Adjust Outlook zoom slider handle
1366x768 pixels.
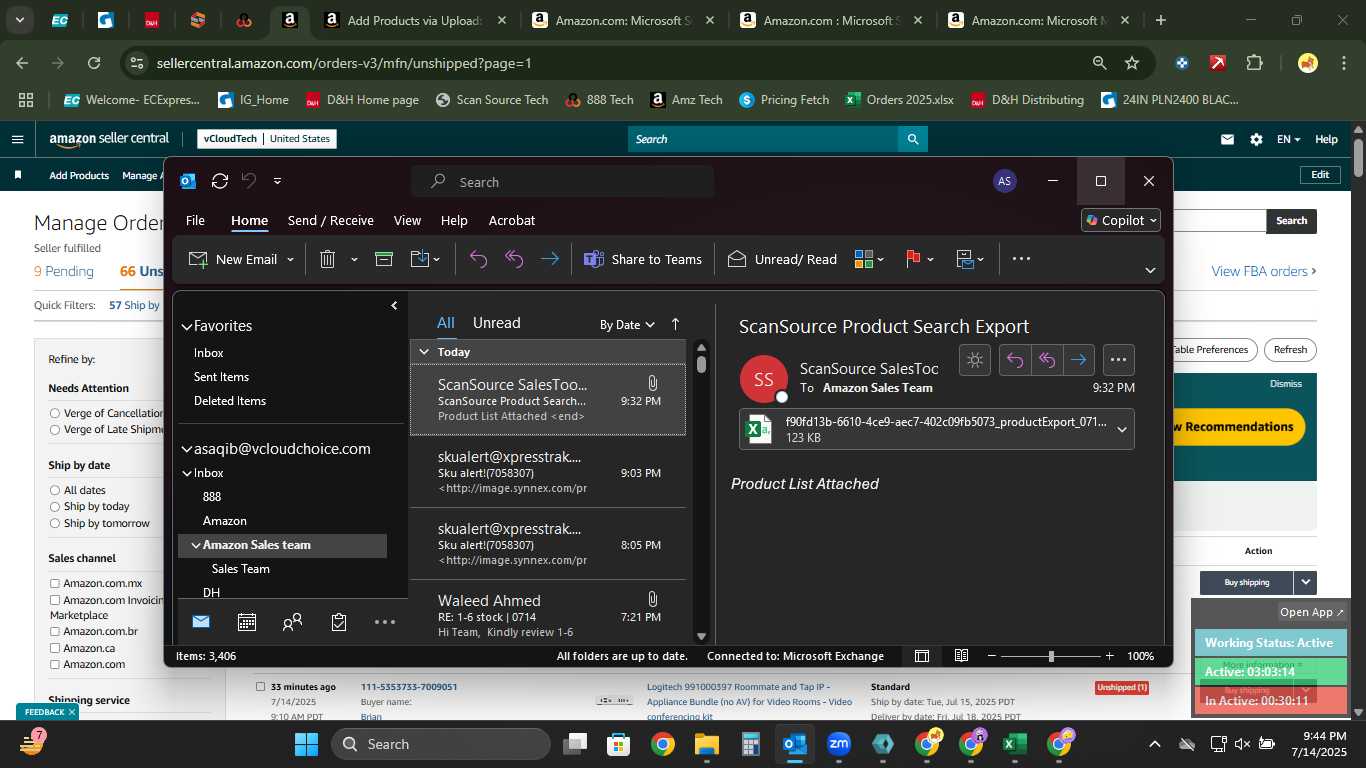(x=1051, y=656)
